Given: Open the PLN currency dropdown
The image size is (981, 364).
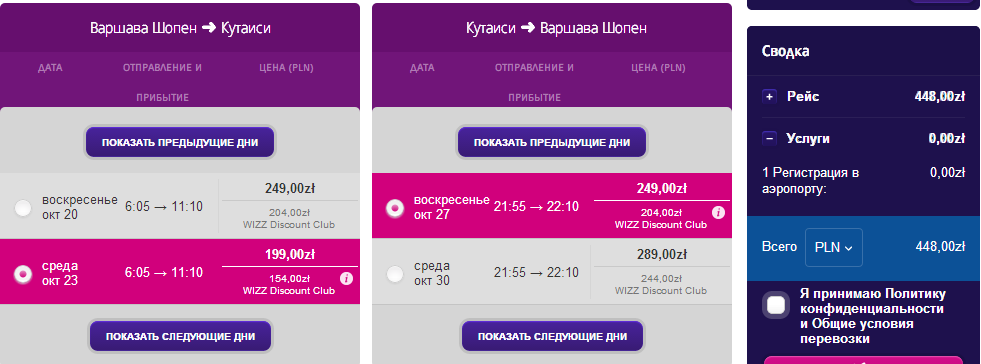Looking at the screenshot, I should click(x=834, y=247).
